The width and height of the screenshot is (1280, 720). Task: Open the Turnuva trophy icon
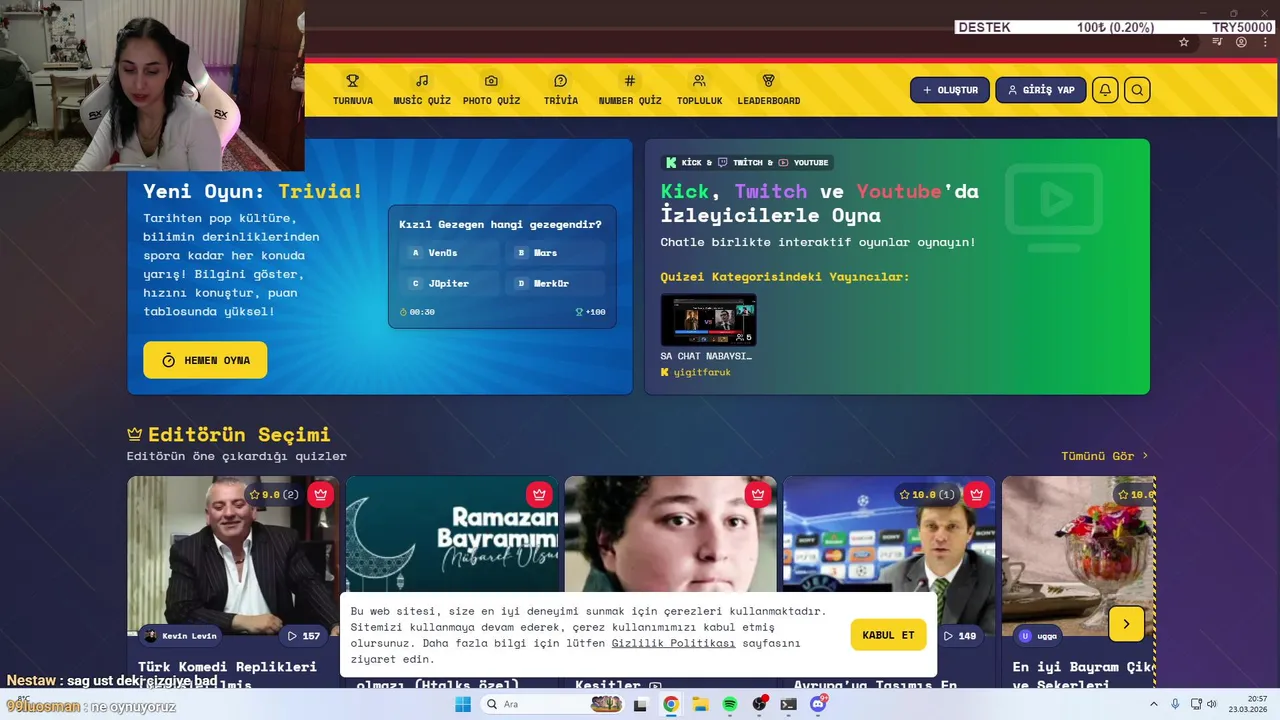pos(352,81)
